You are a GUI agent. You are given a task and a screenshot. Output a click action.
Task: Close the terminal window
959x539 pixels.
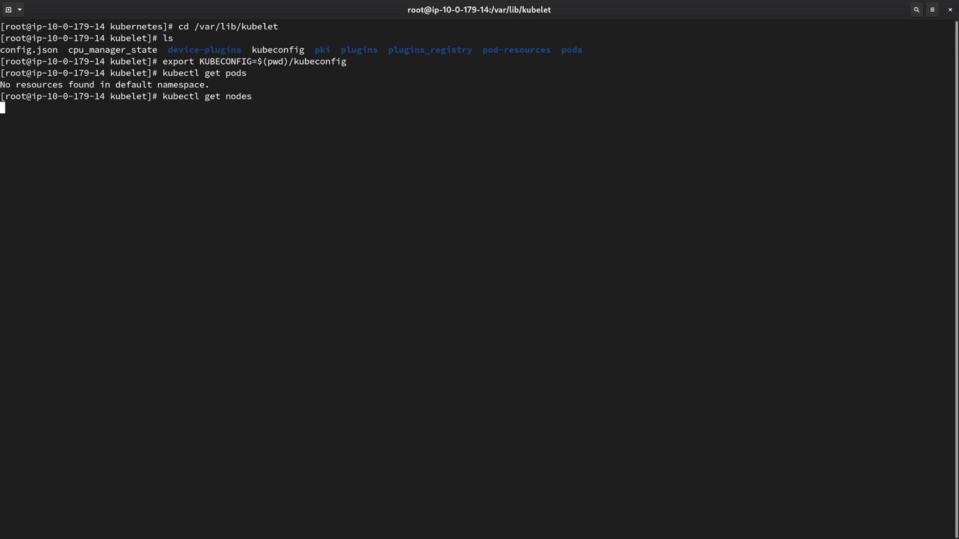pyautogui.click(x=950, y=10)
